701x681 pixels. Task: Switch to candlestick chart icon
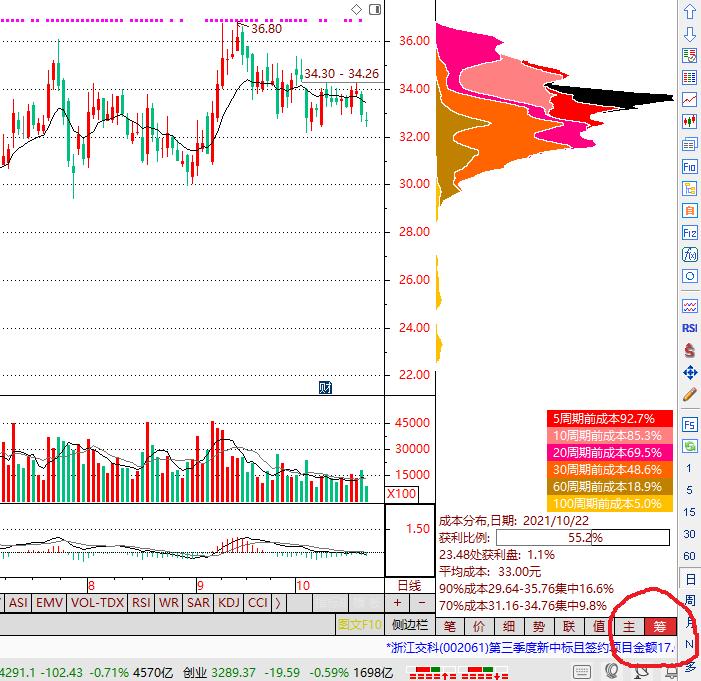click(x=689, y=121)
